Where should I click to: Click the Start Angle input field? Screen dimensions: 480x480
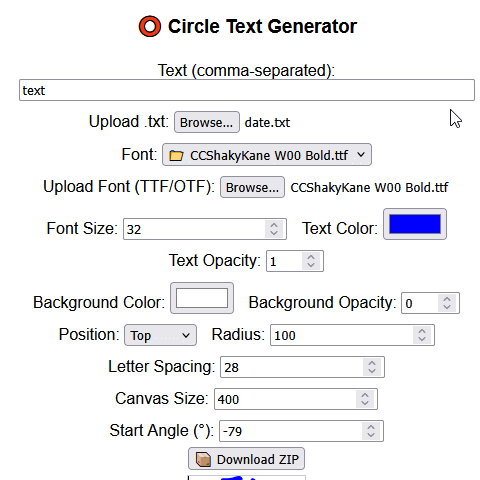click(x=301, y=431)
